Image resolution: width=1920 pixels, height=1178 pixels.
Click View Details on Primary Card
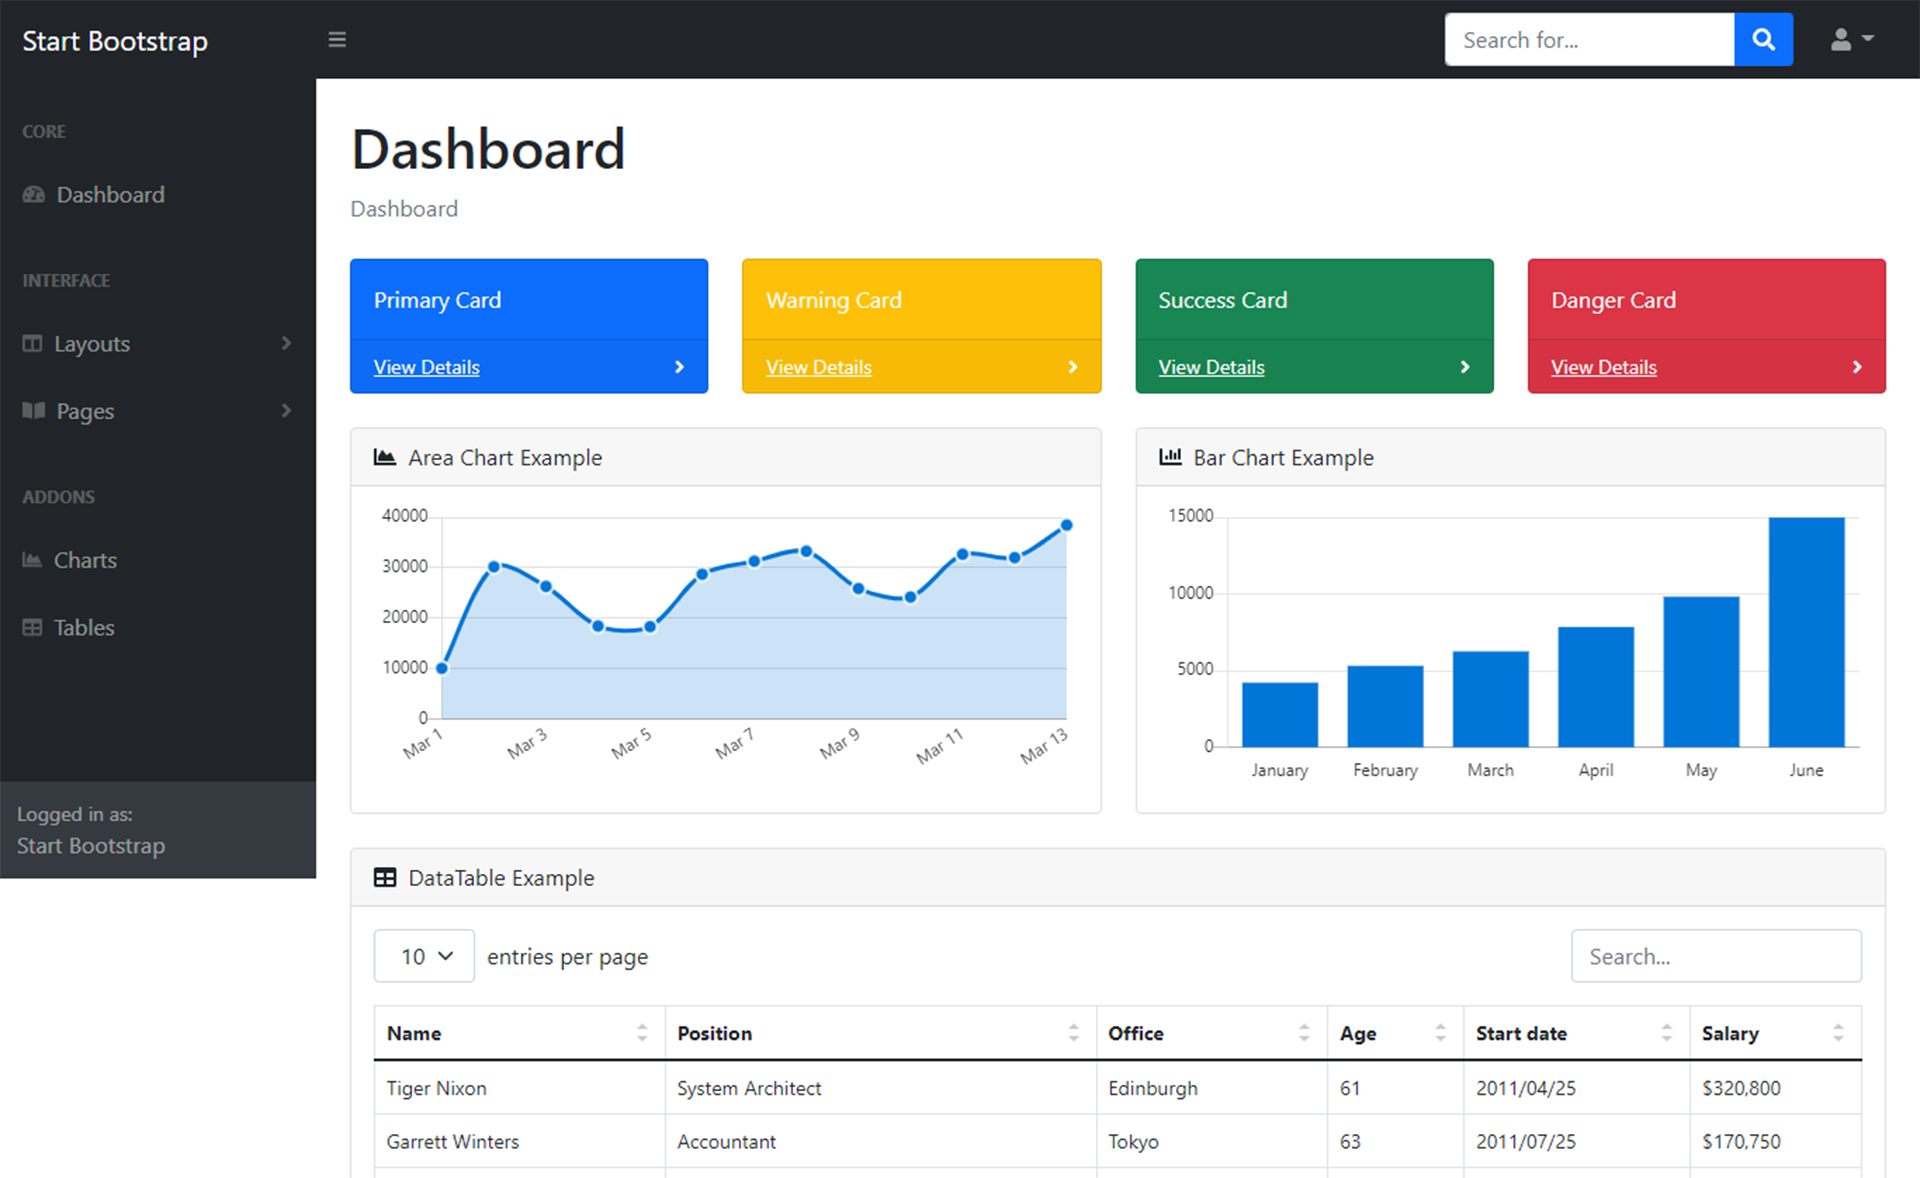[x=428, y=366]
